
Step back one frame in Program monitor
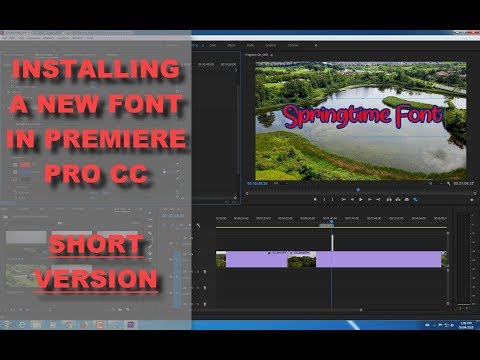tap(352, 199)
